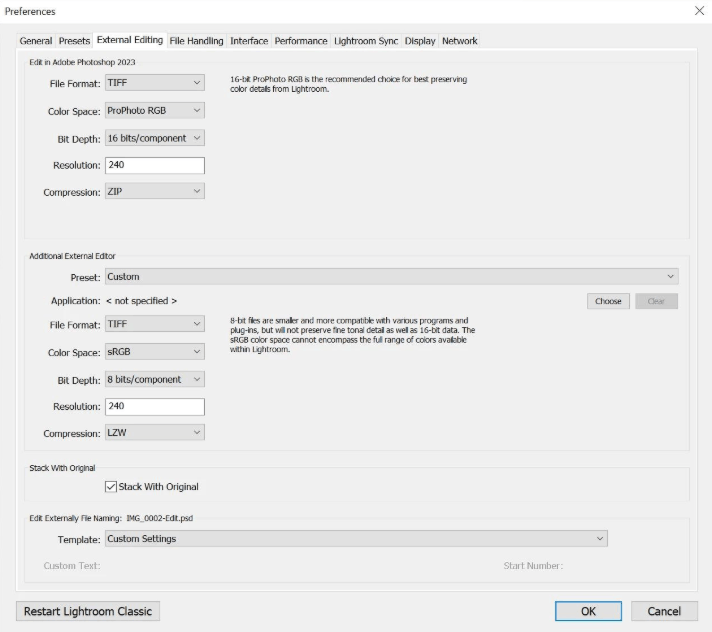The image size is (712, 632).
Task: Expand the Custom Settings Template dropdown
Action: tap(356, 538)
